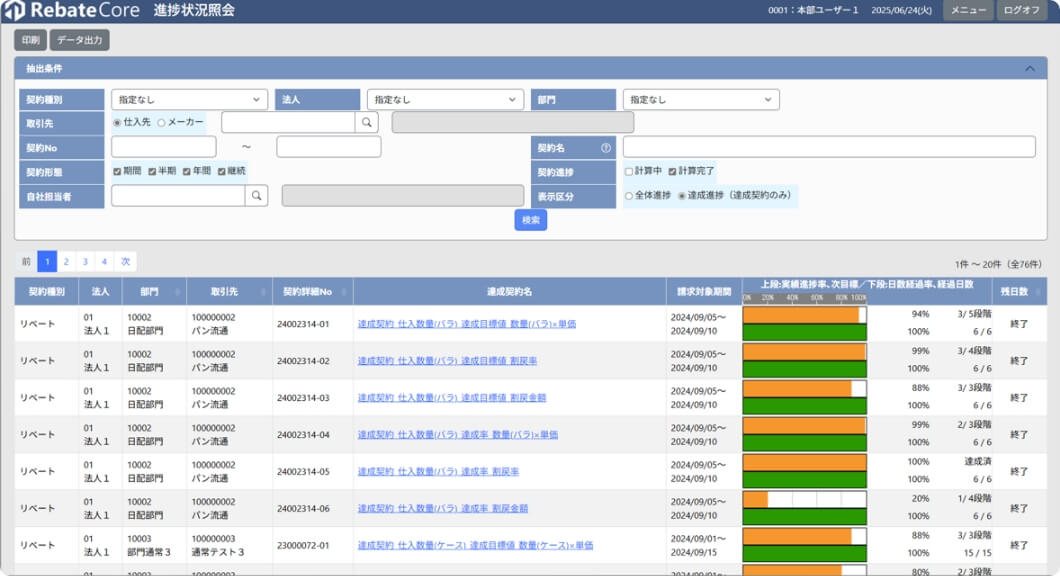Open the メニュー button in header

968,11
